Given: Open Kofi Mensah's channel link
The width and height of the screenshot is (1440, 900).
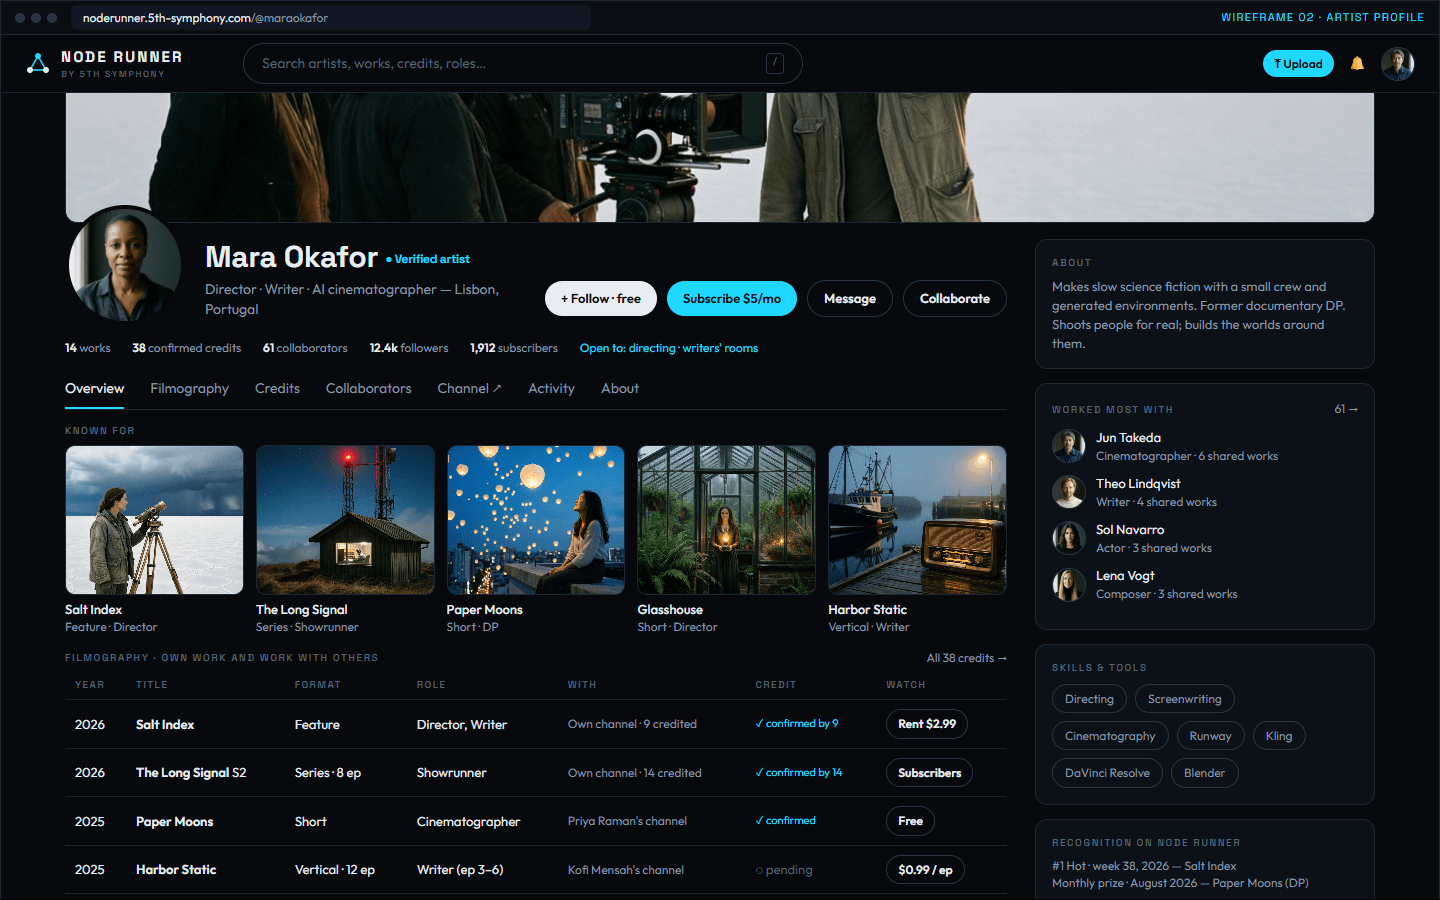Looking at the screenshot, I should 626,870.
